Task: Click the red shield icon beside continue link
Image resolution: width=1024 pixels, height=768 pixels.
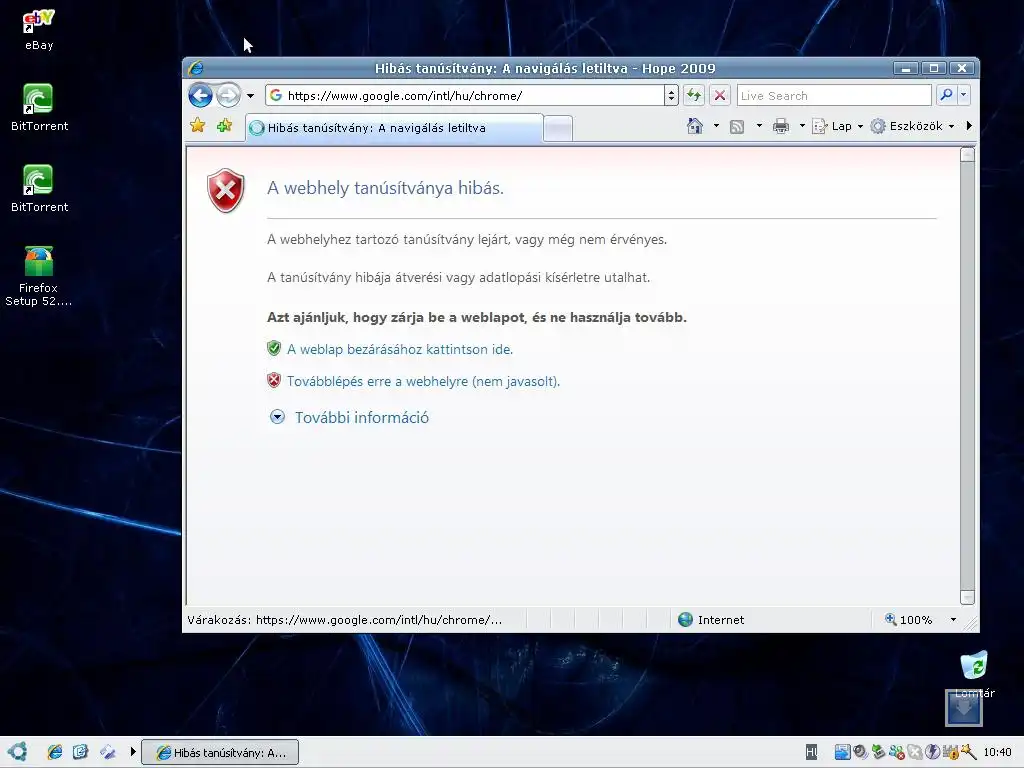Action: click(x=274, y=380)
